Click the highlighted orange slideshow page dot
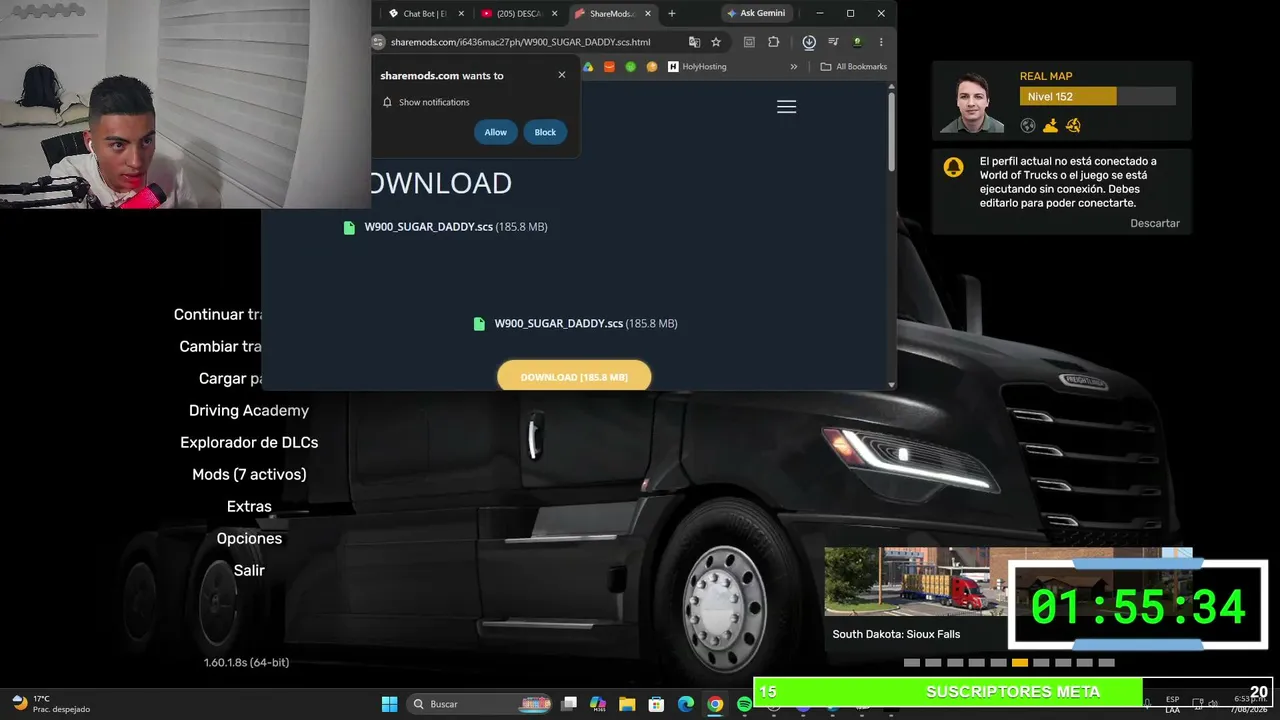Screen dimensions: 1280x720 click(x=1020, y=663)
